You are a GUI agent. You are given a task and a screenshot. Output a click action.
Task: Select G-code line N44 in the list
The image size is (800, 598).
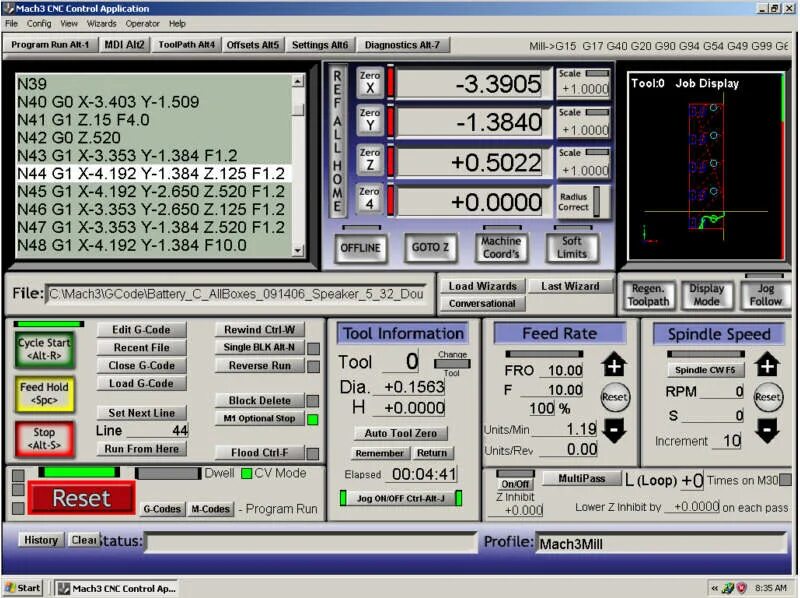click(153, 173)
